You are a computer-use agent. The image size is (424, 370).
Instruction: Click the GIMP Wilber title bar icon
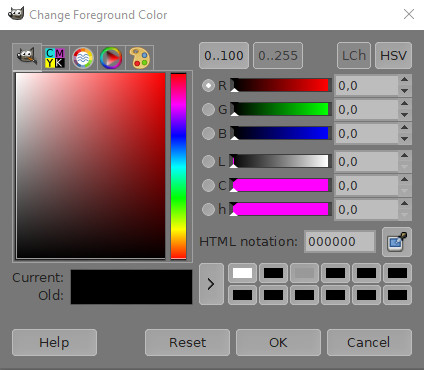(16, 14)
